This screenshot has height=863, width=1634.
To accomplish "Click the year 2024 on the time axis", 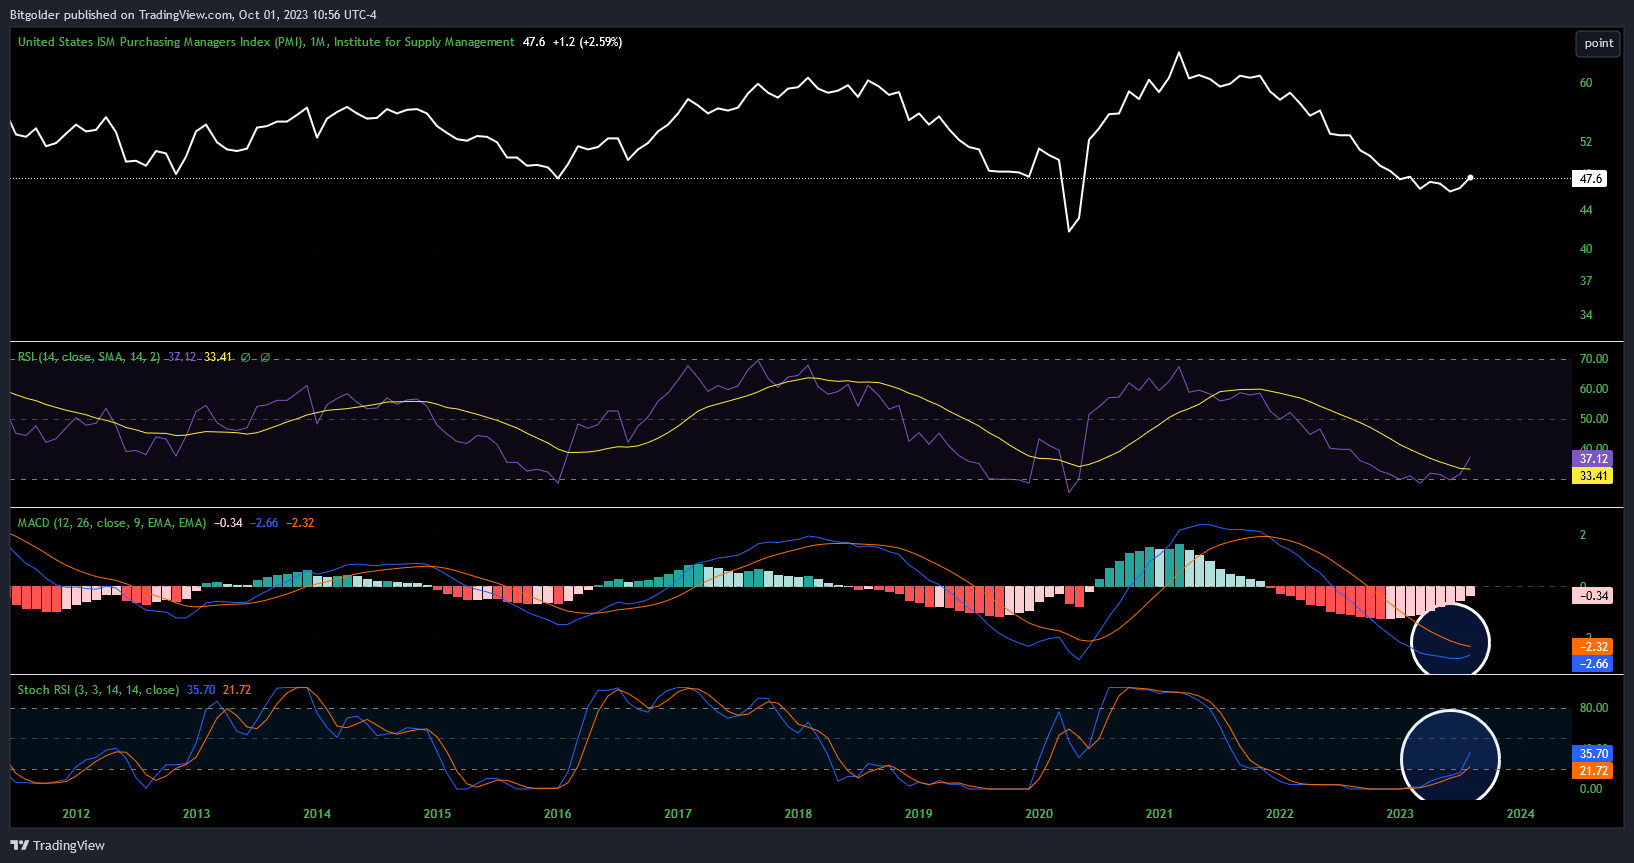I will coord(1521,814).
